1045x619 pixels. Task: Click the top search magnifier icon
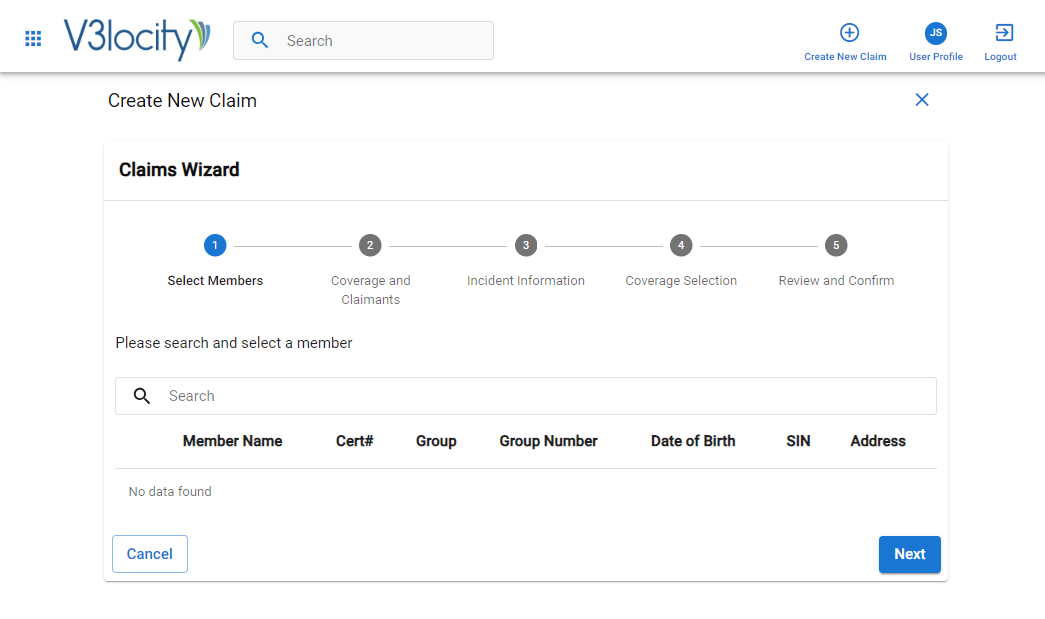click(260, 41)
